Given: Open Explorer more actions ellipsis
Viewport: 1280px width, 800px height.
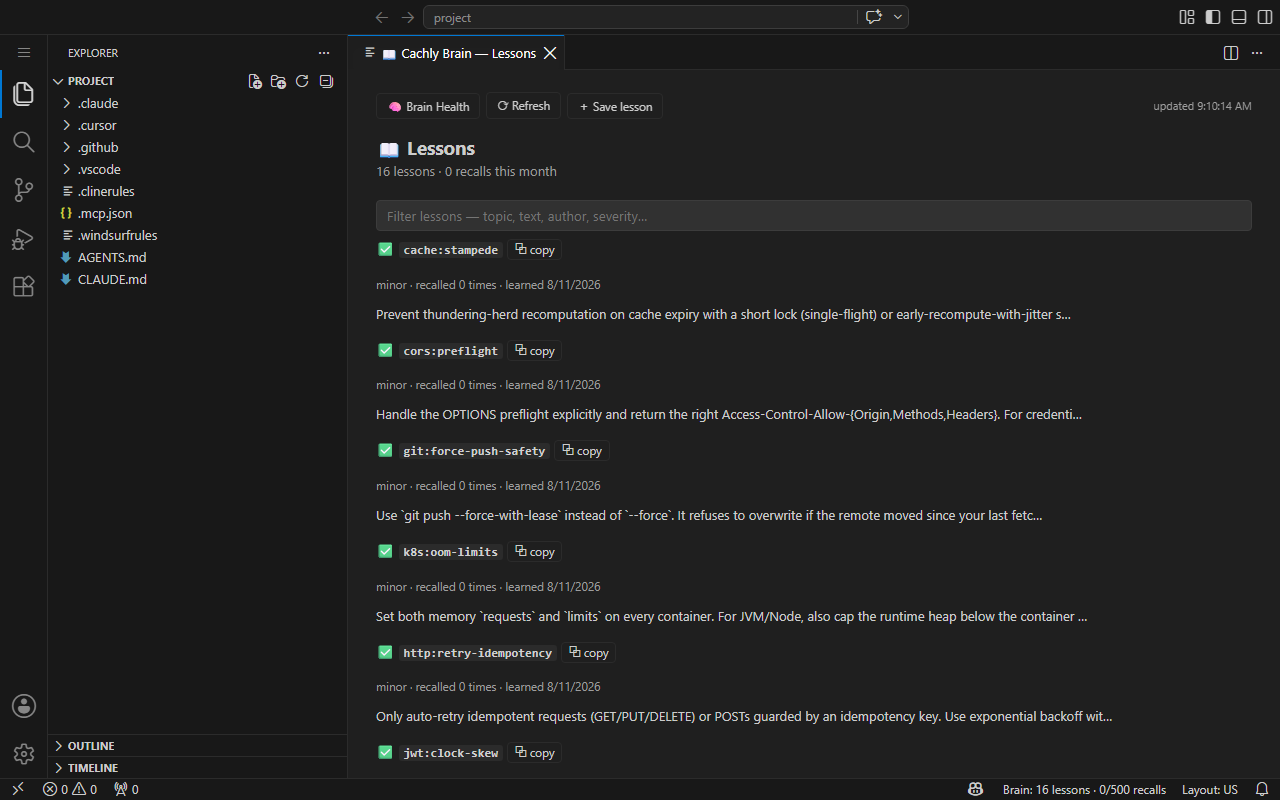Looking at the screenshot, I should [x=324, y=53].
